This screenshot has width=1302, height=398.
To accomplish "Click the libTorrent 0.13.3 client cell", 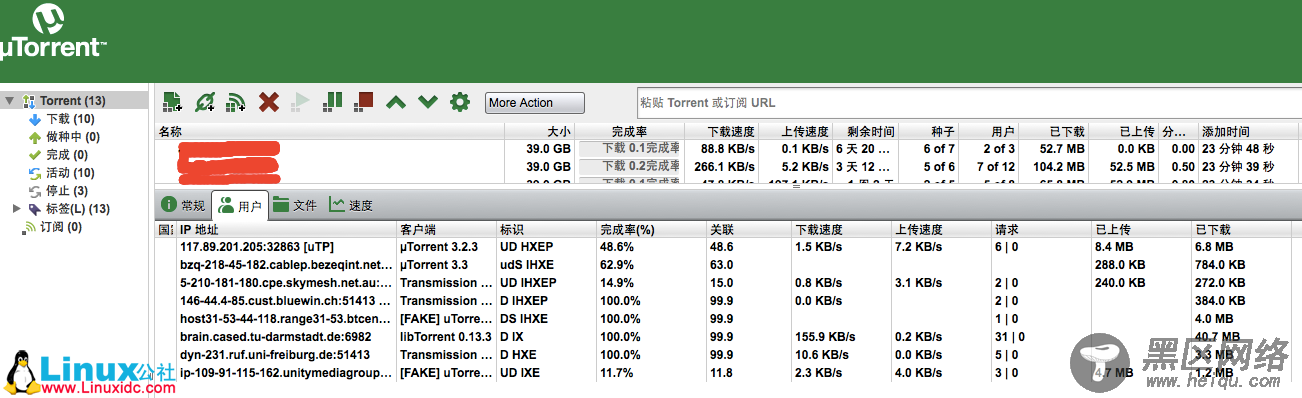I will [445, 336].
